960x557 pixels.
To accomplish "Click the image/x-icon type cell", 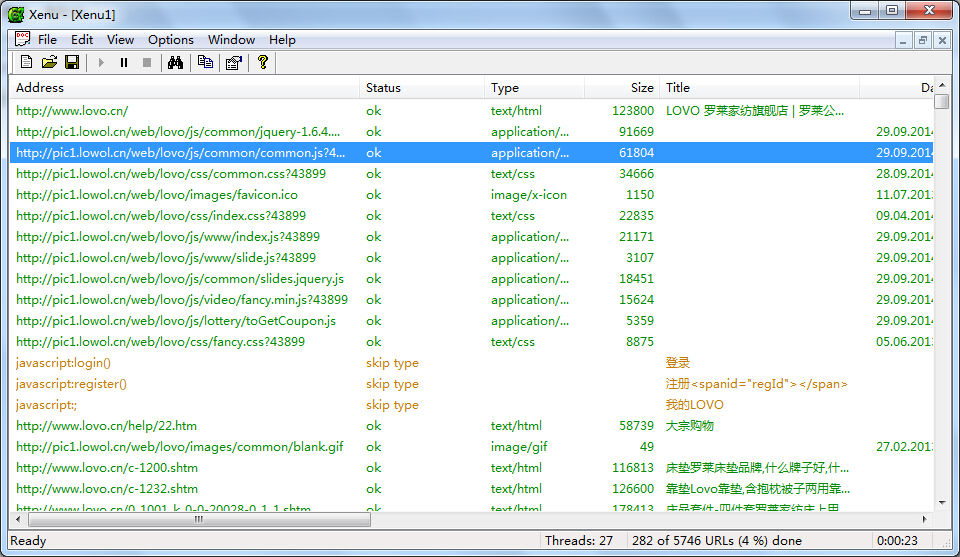I will point(529,195).
